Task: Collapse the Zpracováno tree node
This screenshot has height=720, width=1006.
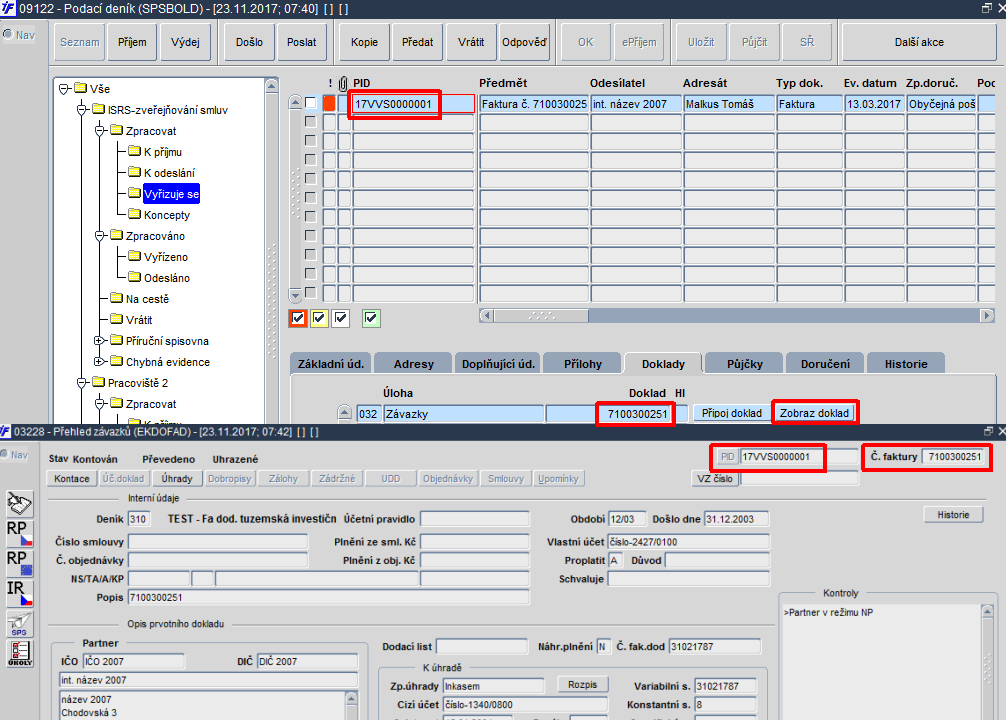Action: [99, 236]
